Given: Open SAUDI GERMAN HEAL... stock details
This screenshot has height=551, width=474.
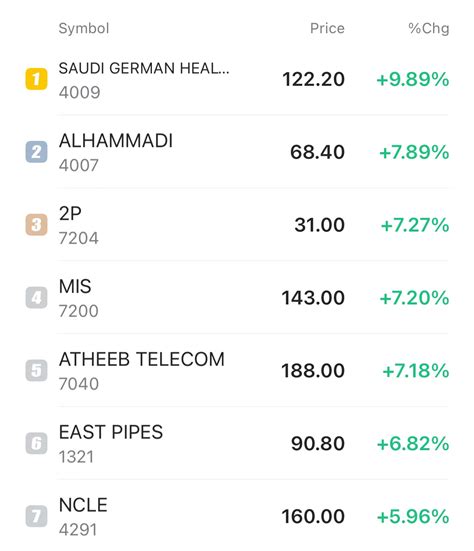Looking at the screenshot, I should coord(237,79).
